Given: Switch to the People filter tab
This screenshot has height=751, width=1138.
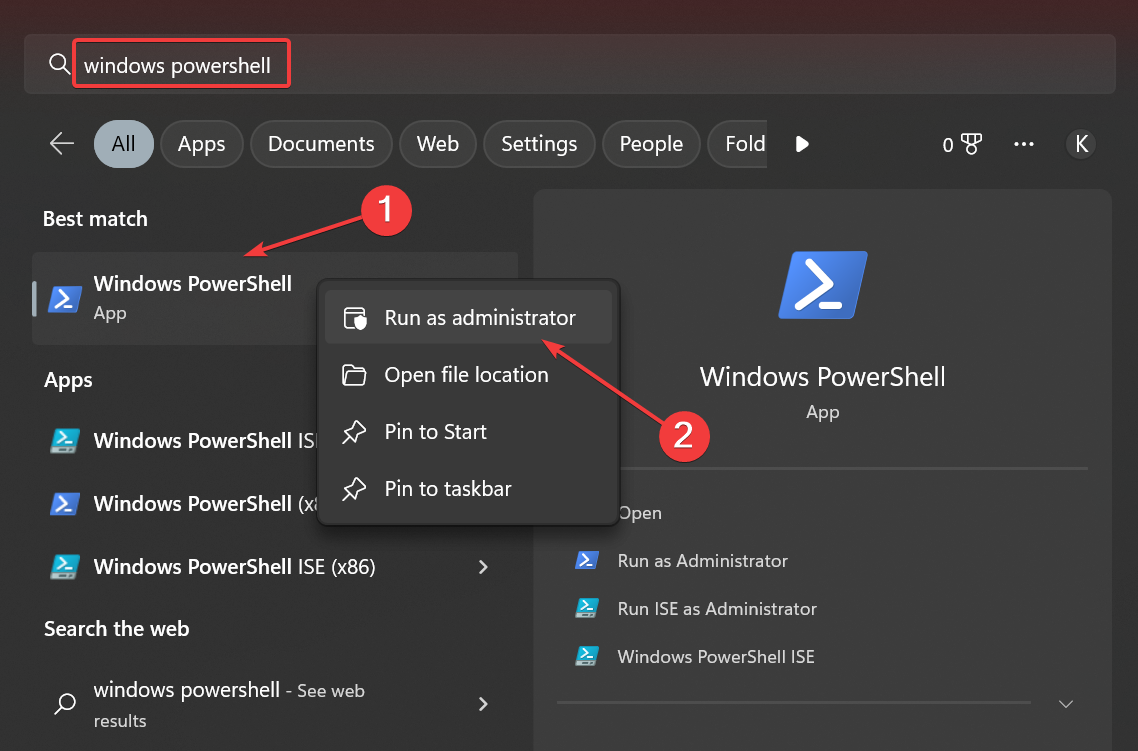Looking at the screenshot, I should tap(651, 144).
